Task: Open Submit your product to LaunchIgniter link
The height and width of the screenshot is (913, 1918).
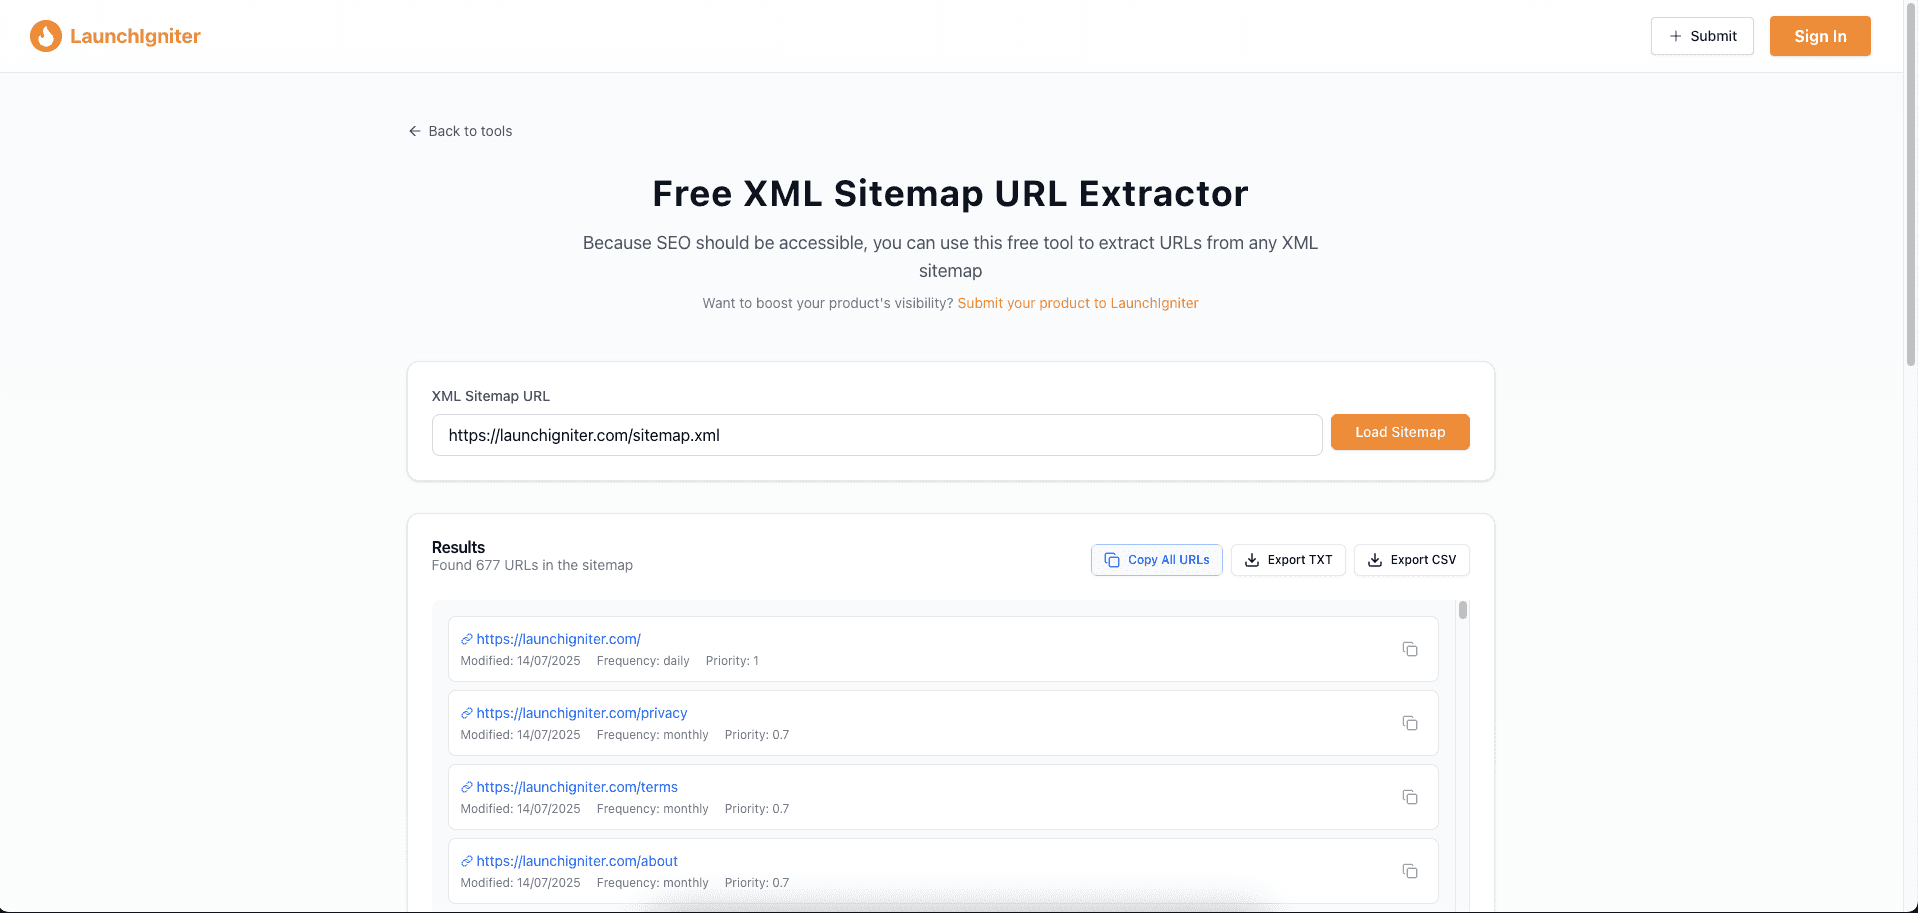Action: (1078, 303)
